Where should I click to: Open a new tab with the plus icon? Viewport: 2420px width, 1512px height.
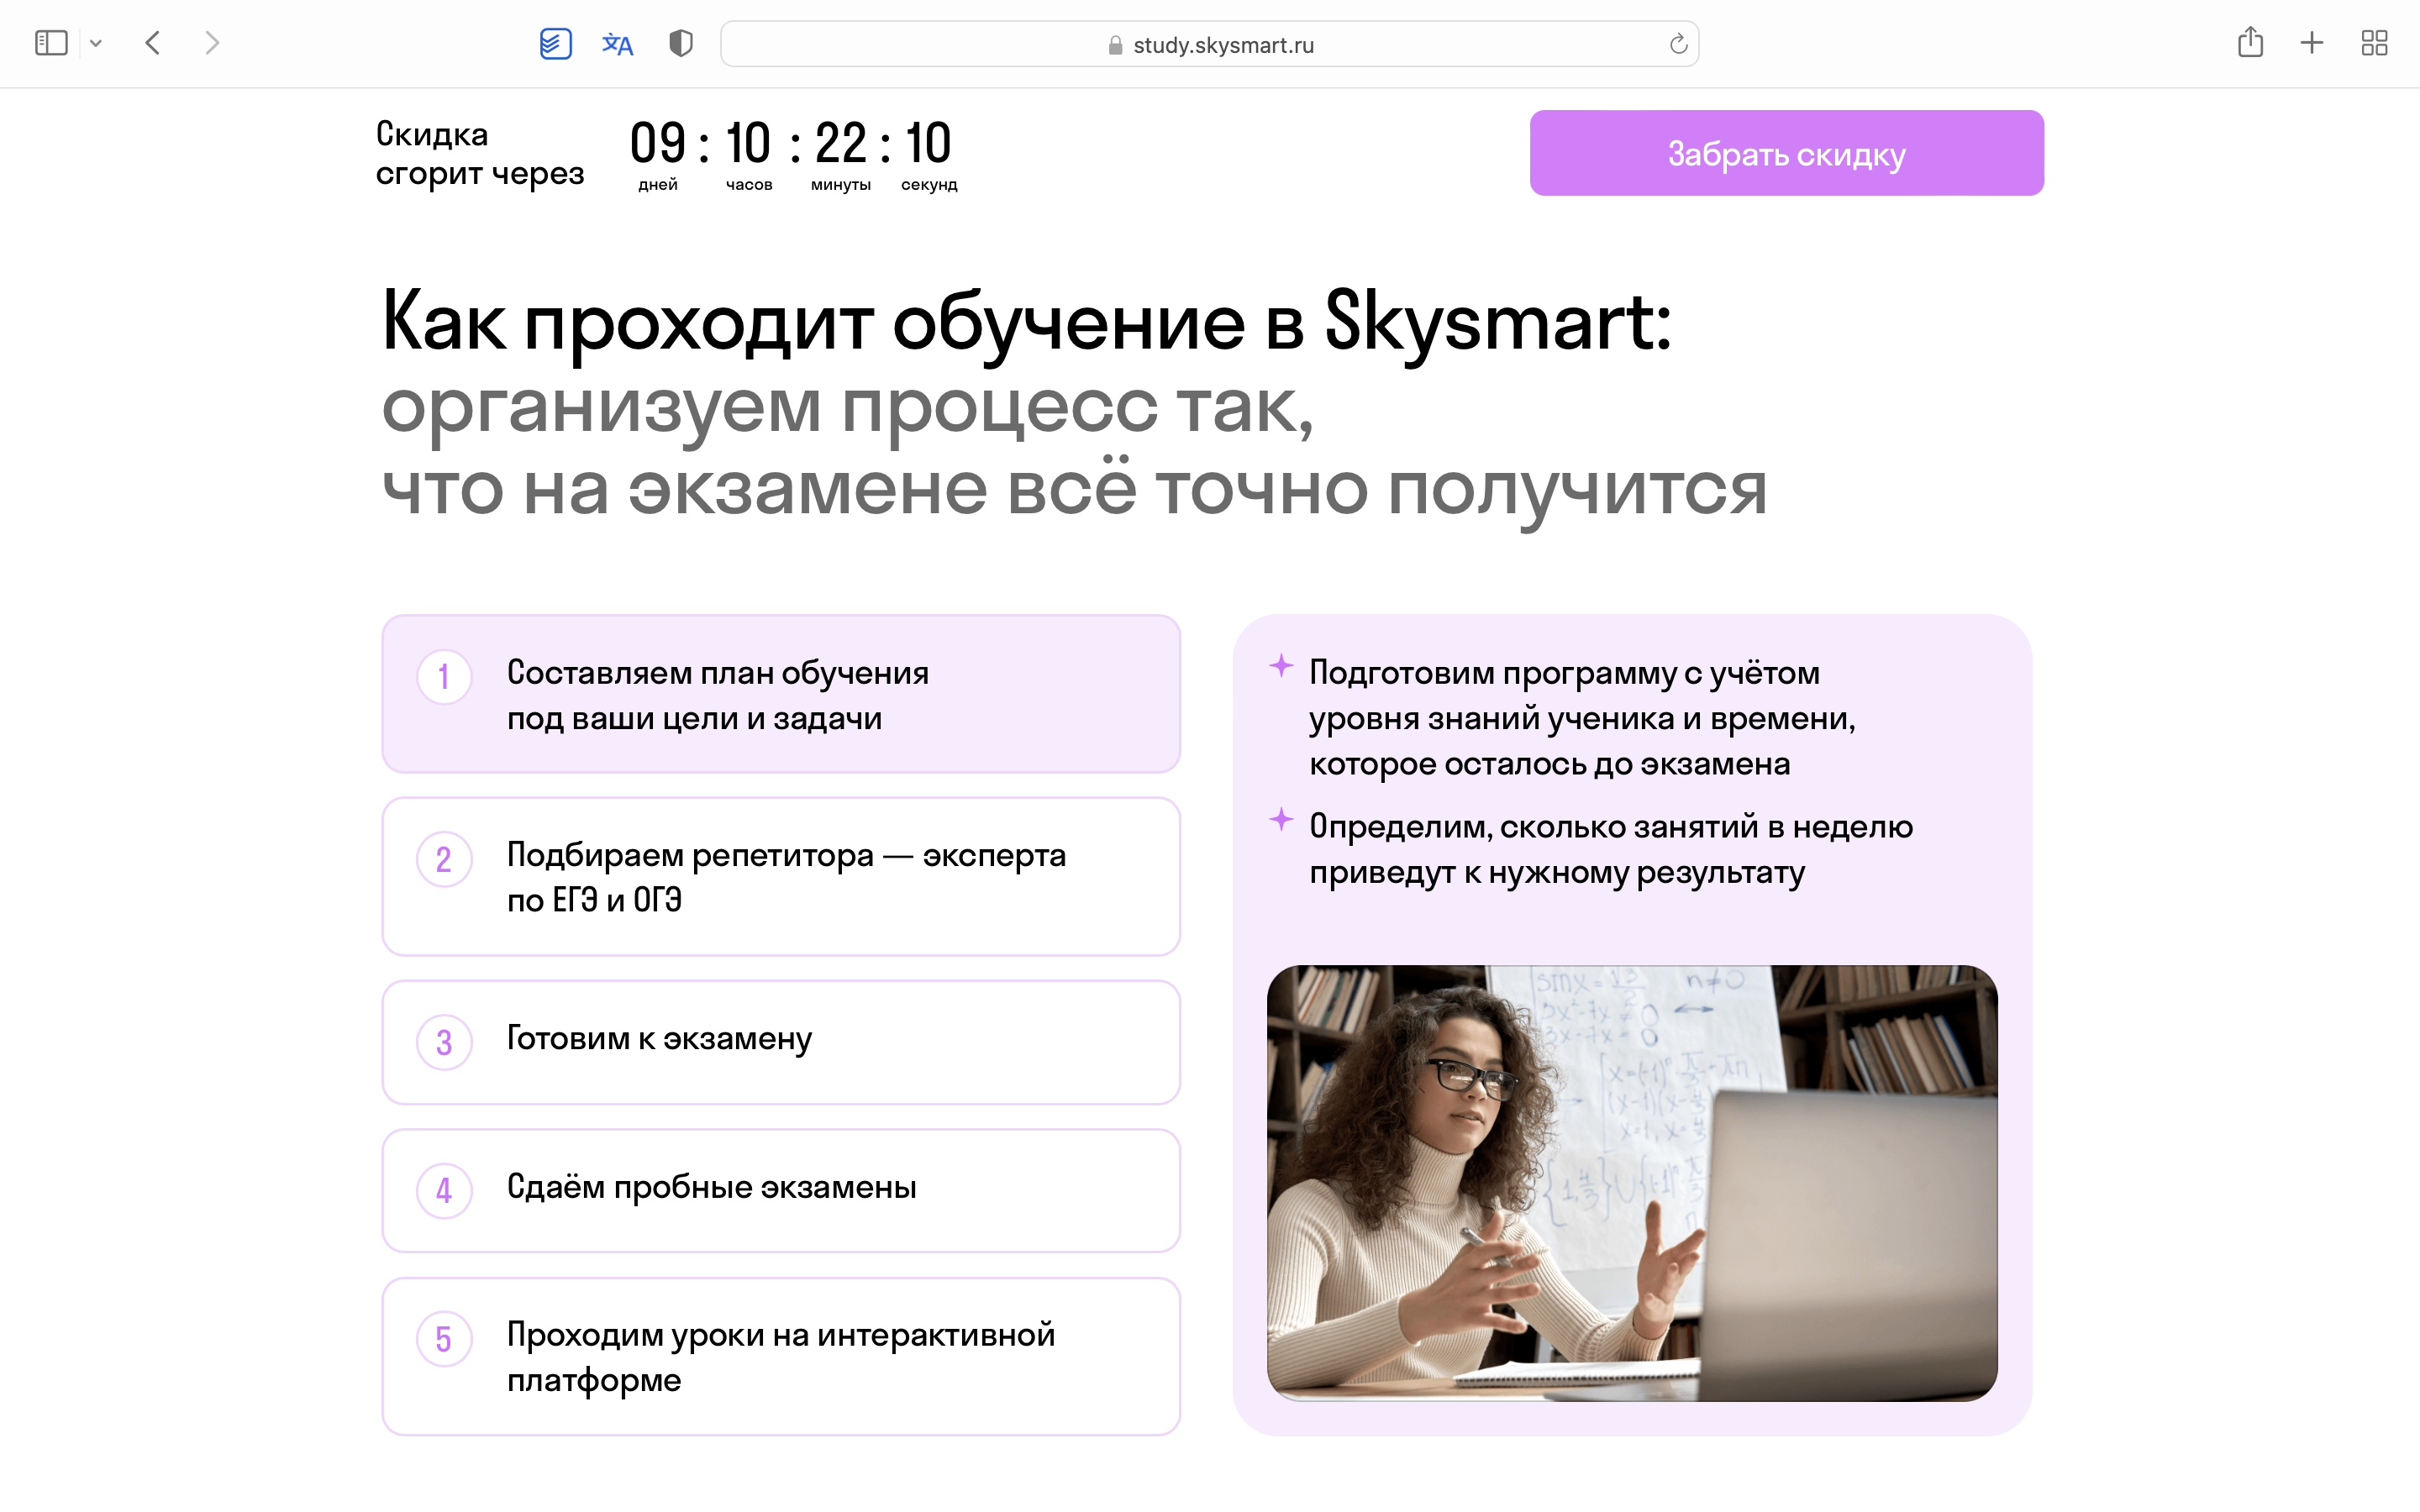click(x=2312, y=43)
